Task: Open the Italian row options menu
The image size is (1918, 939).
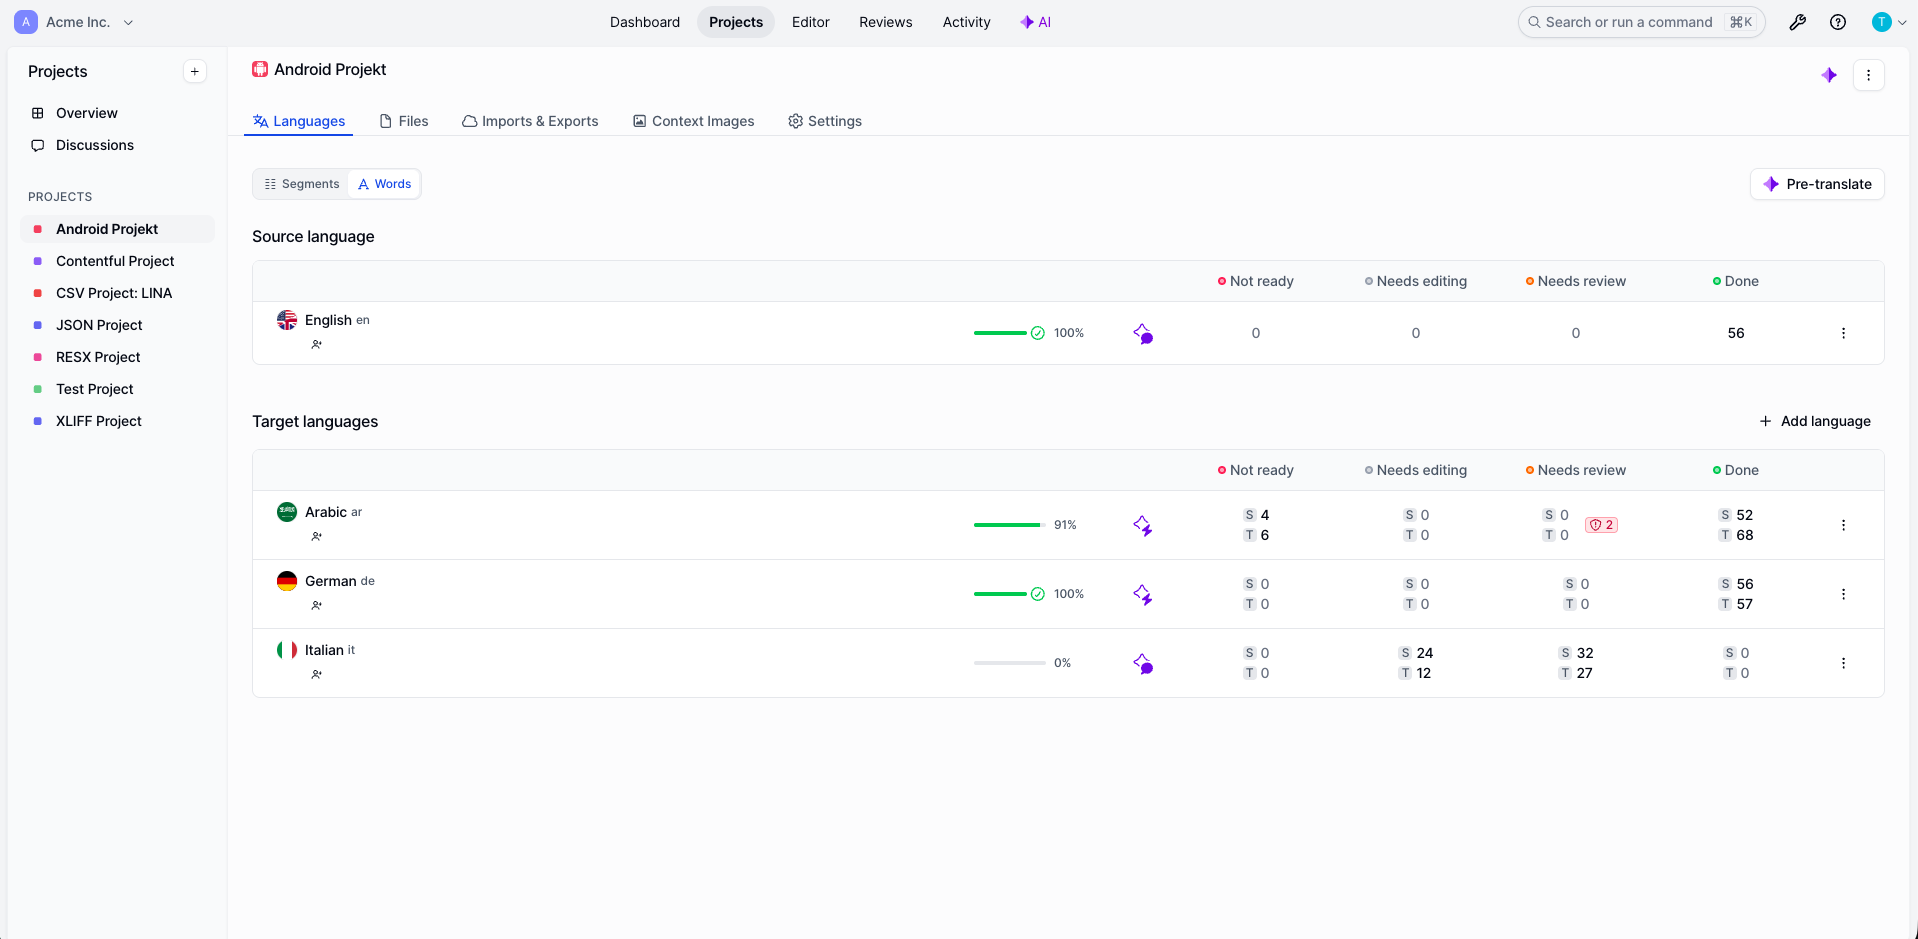Action: click(1843, 663)
